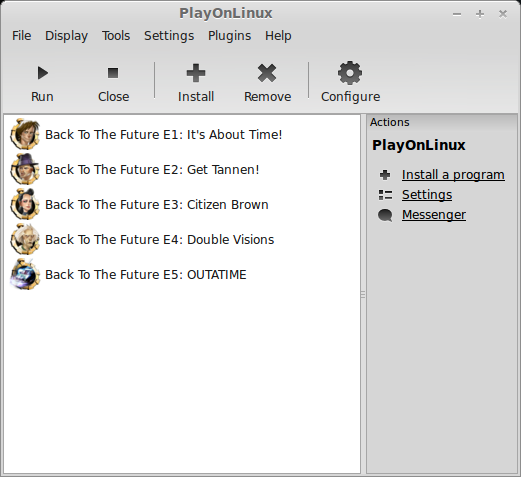Open the Tools menu
This screenshot has width=521, height=477.
click(x=116, y=35)
